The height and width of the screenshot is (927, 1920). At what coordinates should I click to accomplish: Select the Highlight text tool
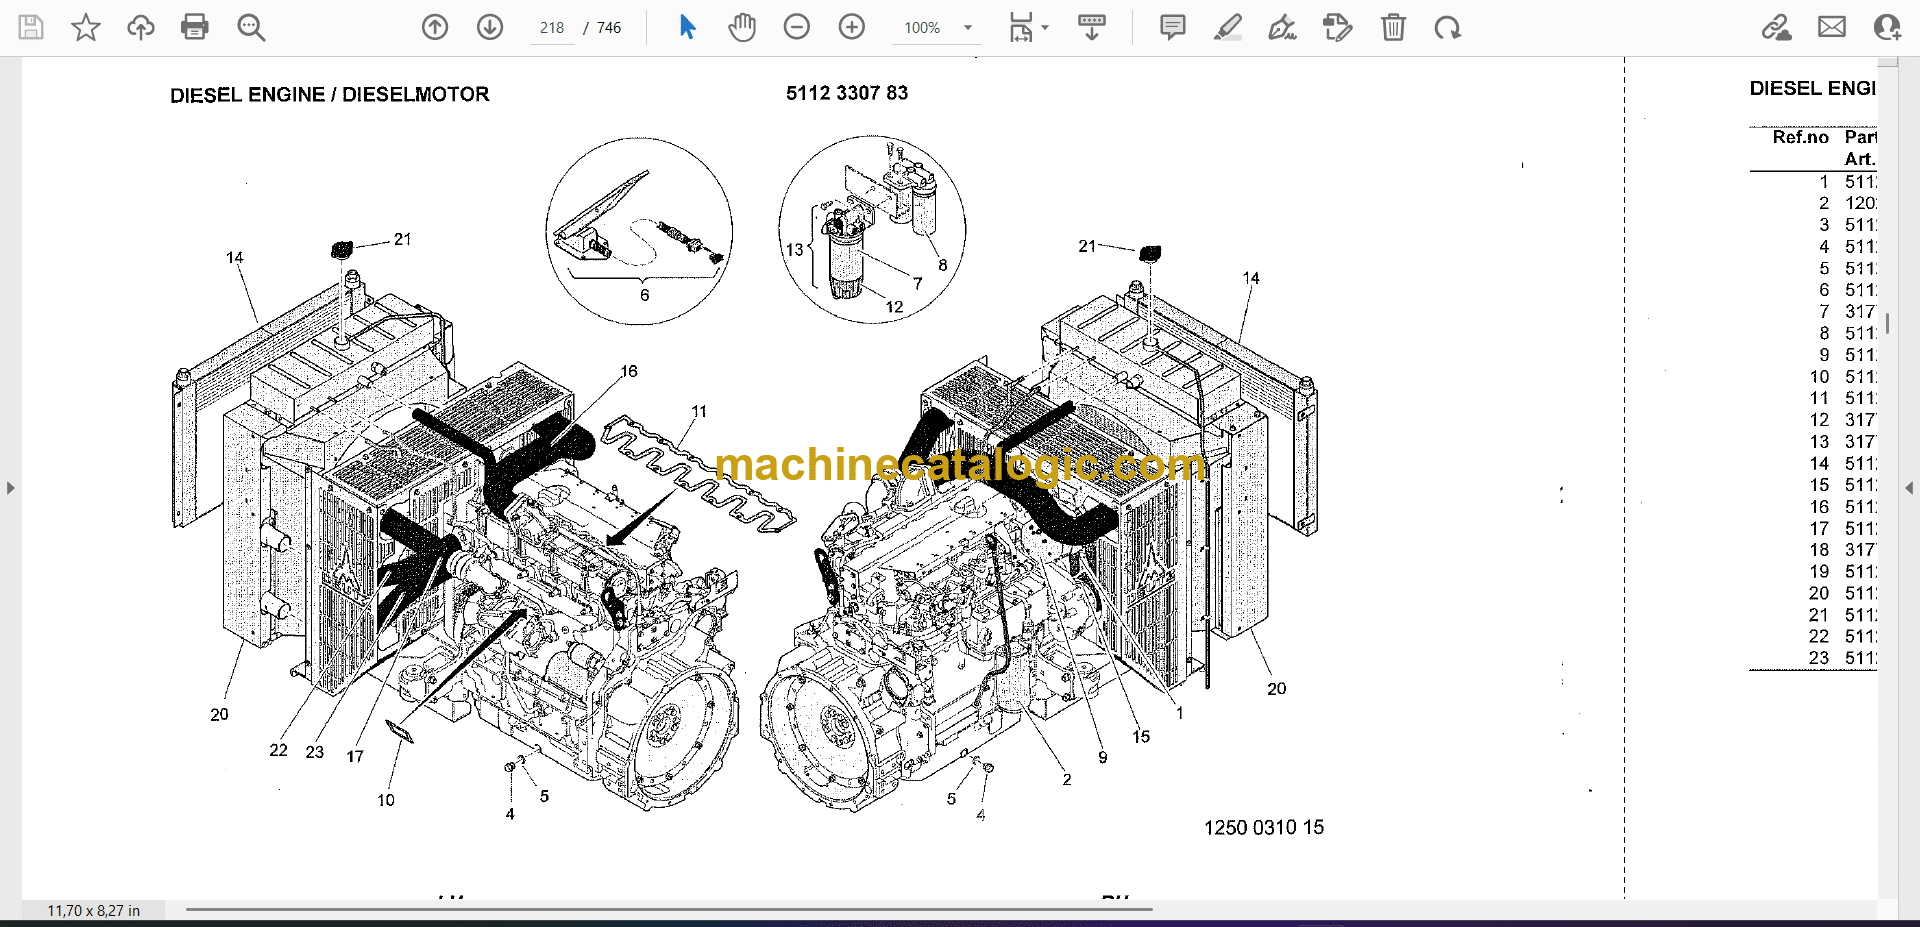click(x=1228, y=27)
